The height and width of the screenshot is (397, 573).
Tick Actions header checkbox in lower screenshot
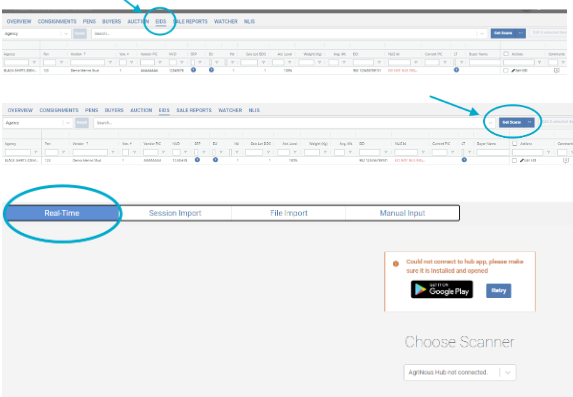[x=515, y=144]
